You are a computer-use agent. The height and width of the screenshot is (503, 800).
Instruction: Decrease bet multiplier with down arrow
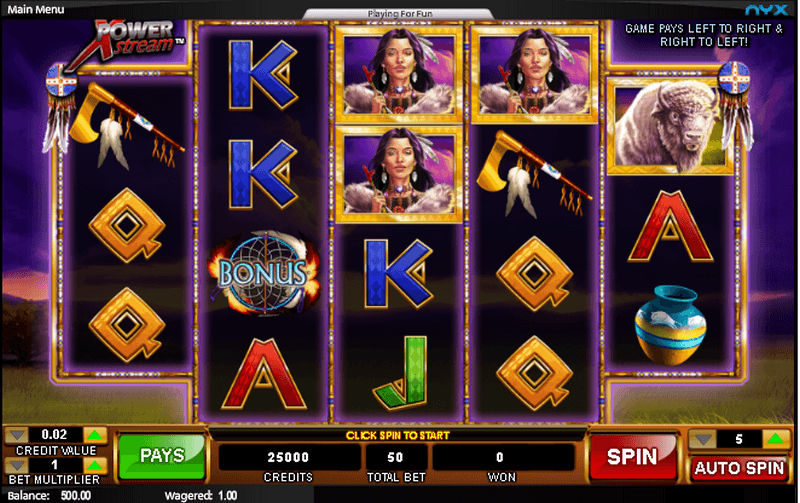[16, 465]
